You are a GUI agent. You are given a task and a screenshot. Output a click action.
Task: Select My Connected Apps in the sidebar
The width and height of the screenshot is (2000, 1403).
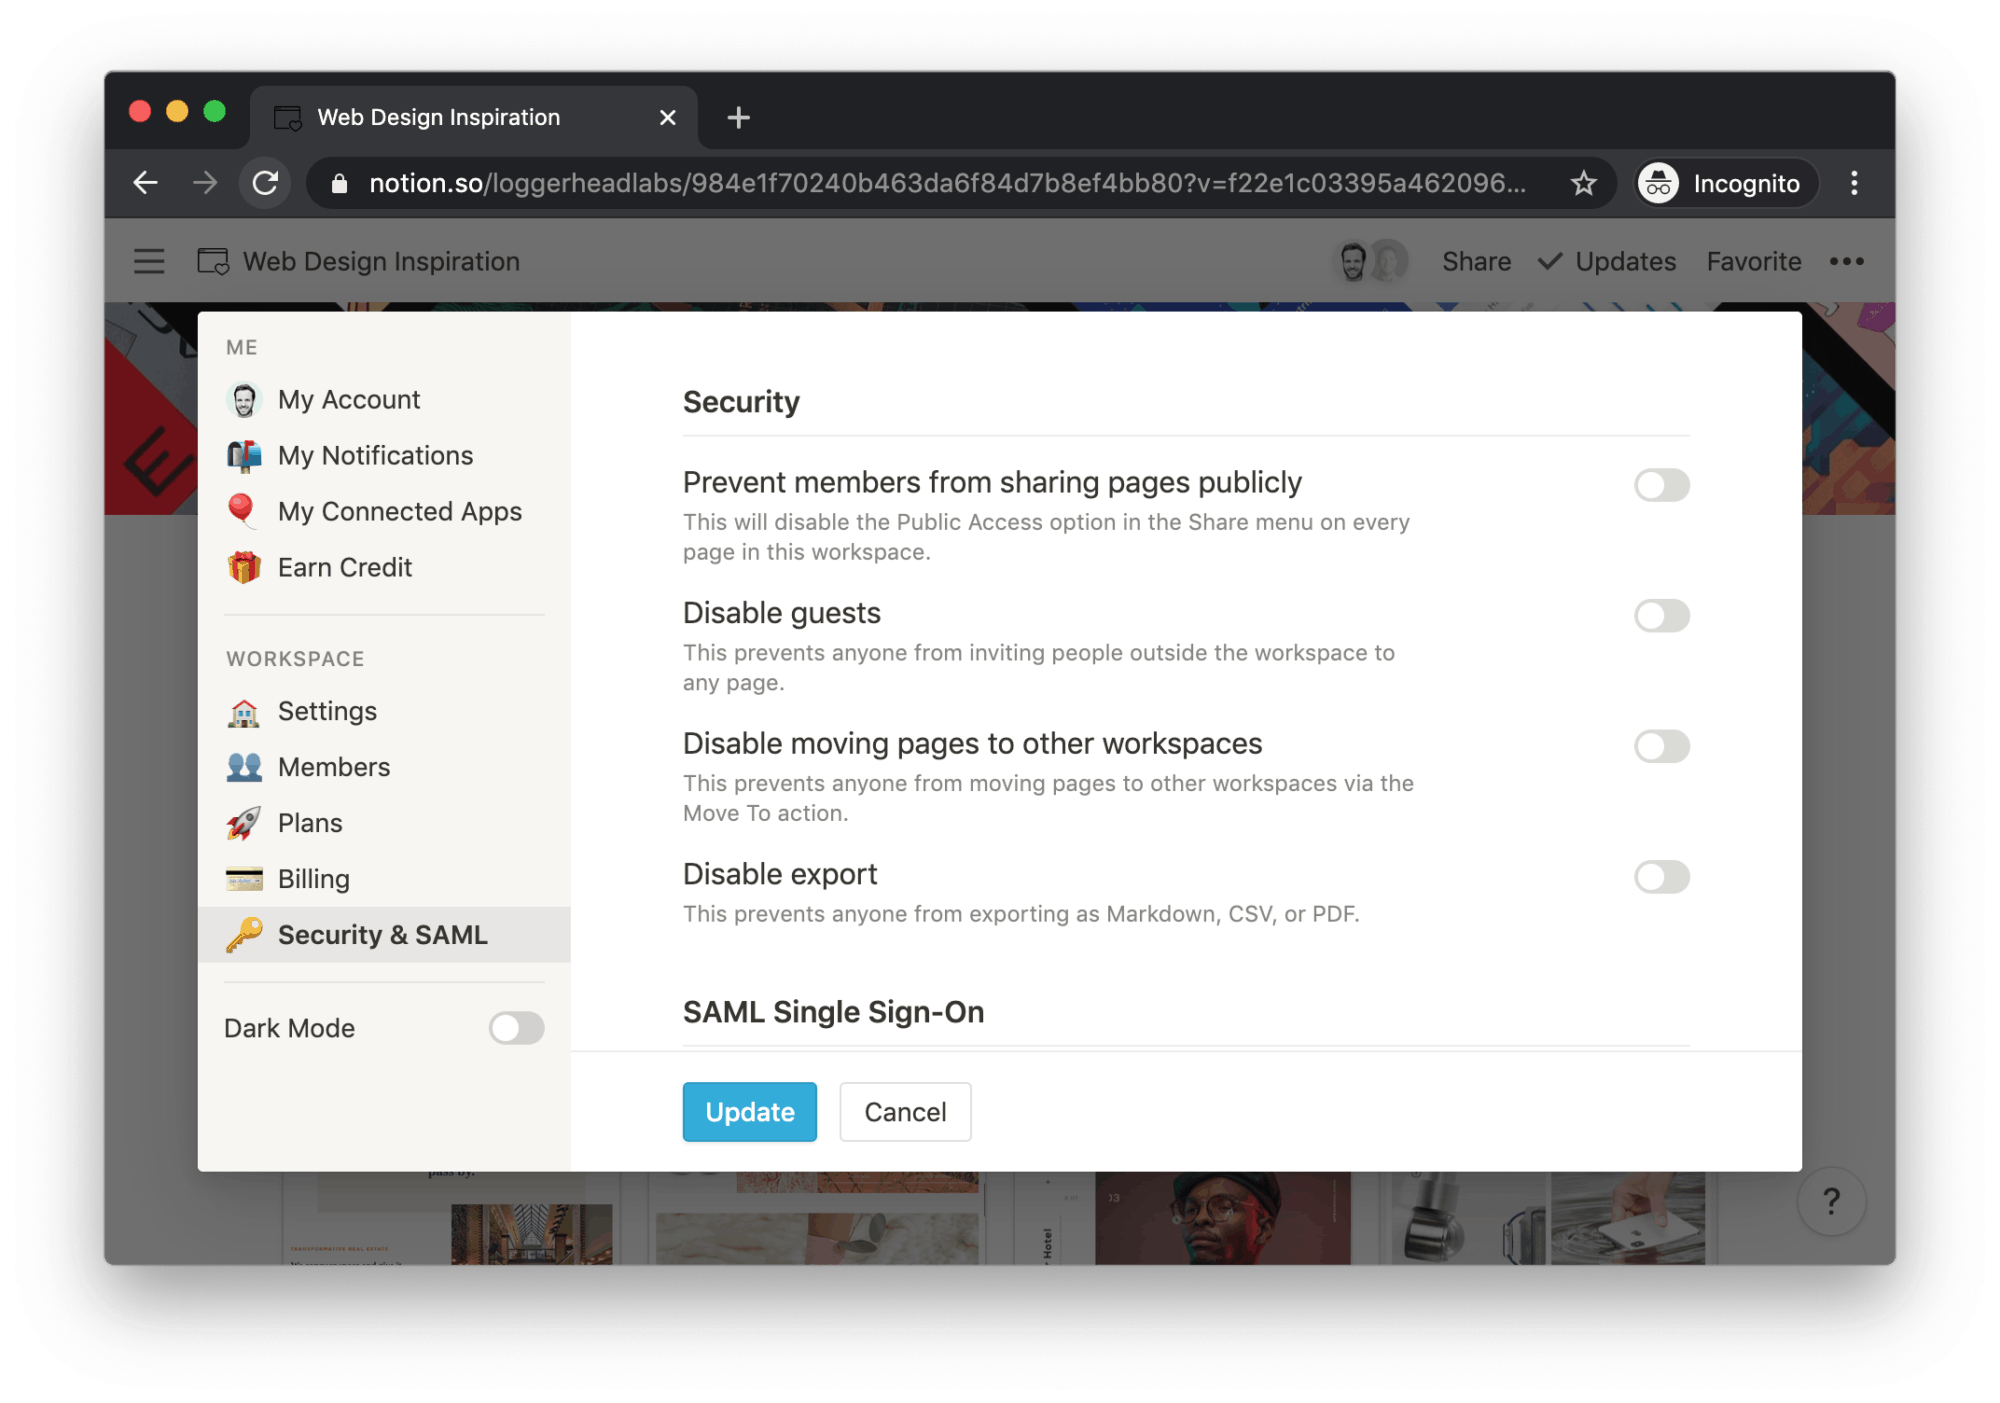399,511
